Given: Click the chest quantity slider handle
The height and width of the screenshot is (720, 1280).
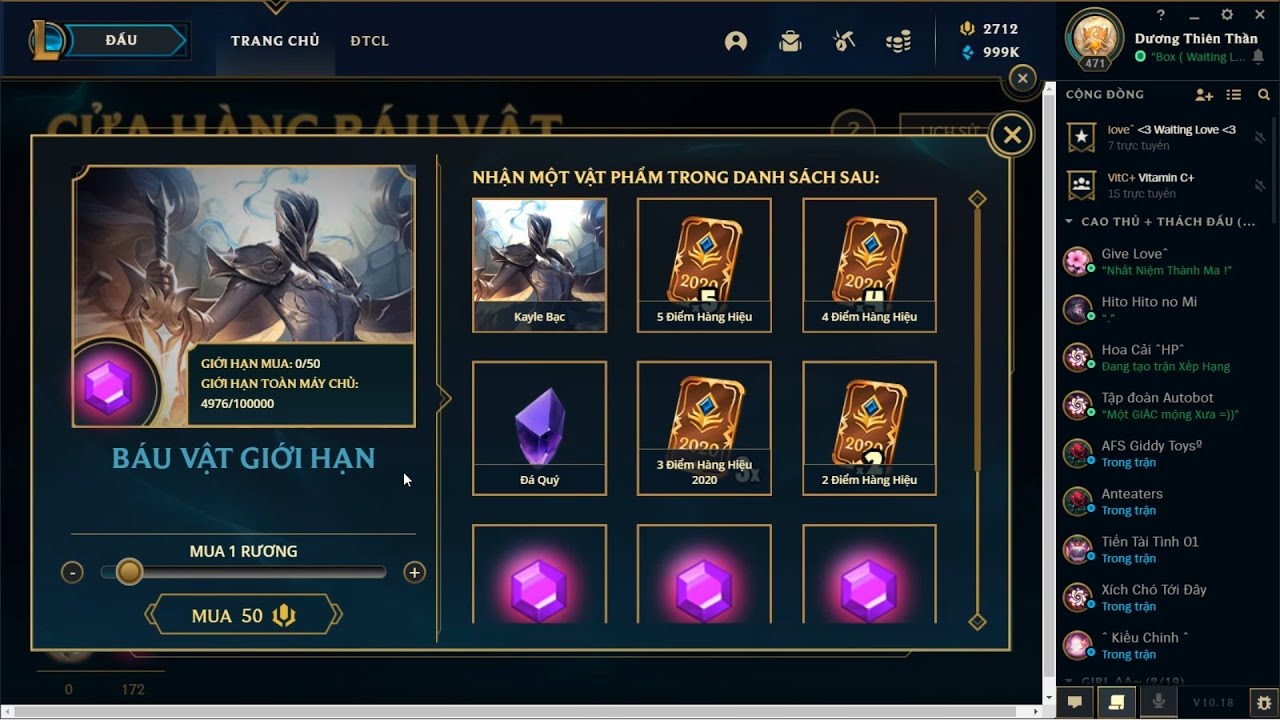Looking at the screenshot, I should pos(129,572).
